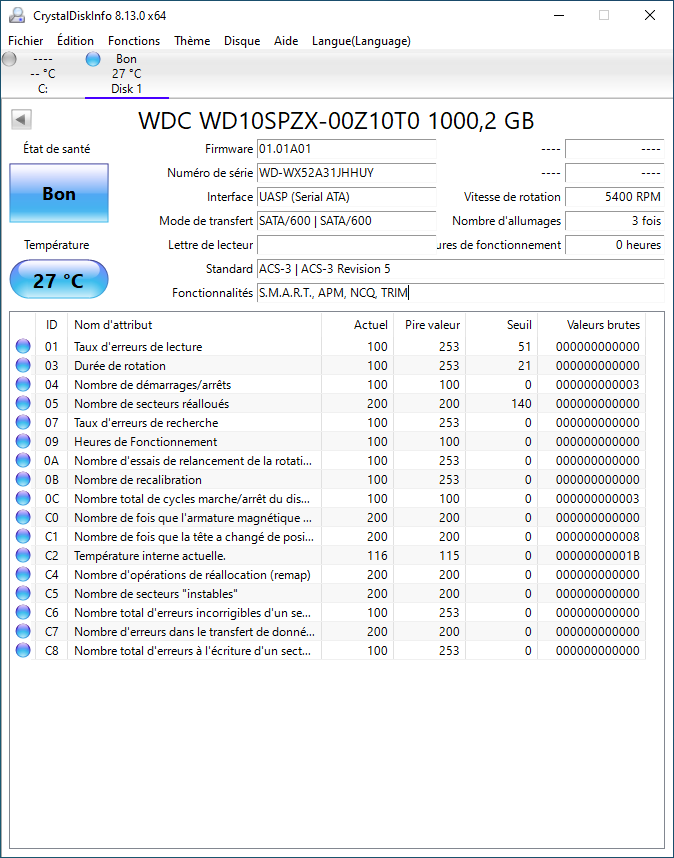
Task: Click the status orb for attribute C0
Action: (23, 518)
